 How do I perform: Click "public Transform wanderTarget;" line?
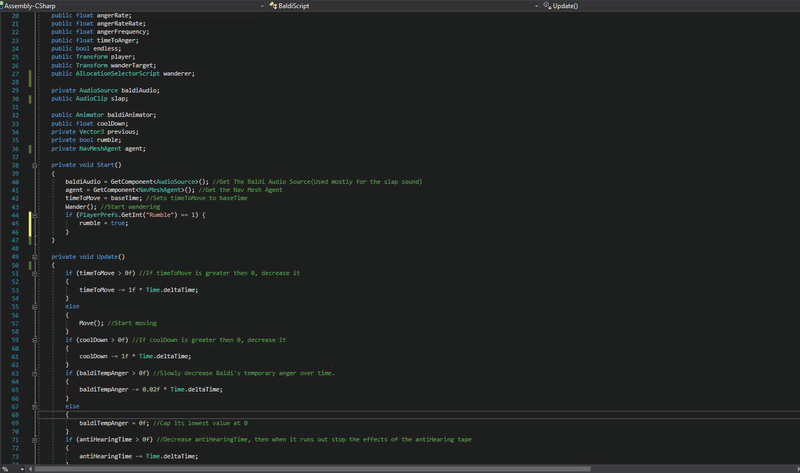[x=104, y=65]
